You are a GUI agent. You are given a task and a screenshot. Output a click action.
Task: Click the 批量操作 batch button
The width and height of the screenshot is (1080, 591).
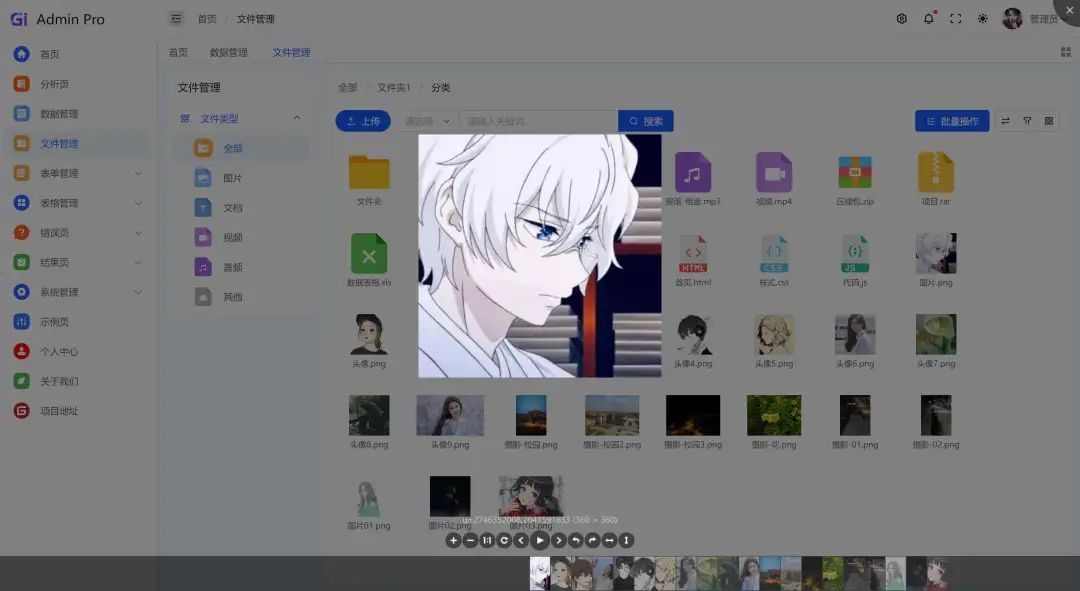952,121
